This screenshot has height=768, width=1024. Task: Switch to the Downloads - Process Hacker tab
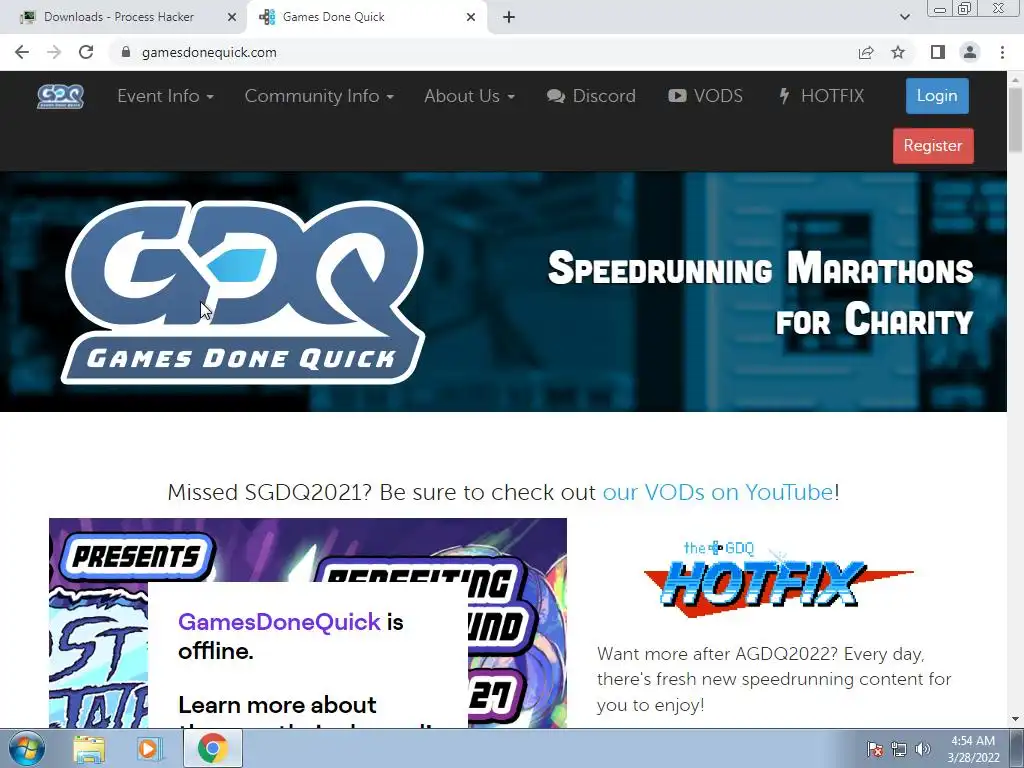point(123,17)
